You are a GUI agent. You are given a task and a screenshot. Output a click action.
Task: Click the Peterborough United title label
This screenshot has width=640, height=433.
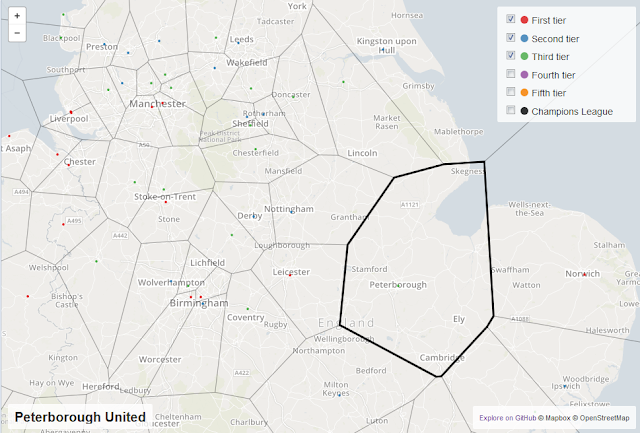point(80,417)
